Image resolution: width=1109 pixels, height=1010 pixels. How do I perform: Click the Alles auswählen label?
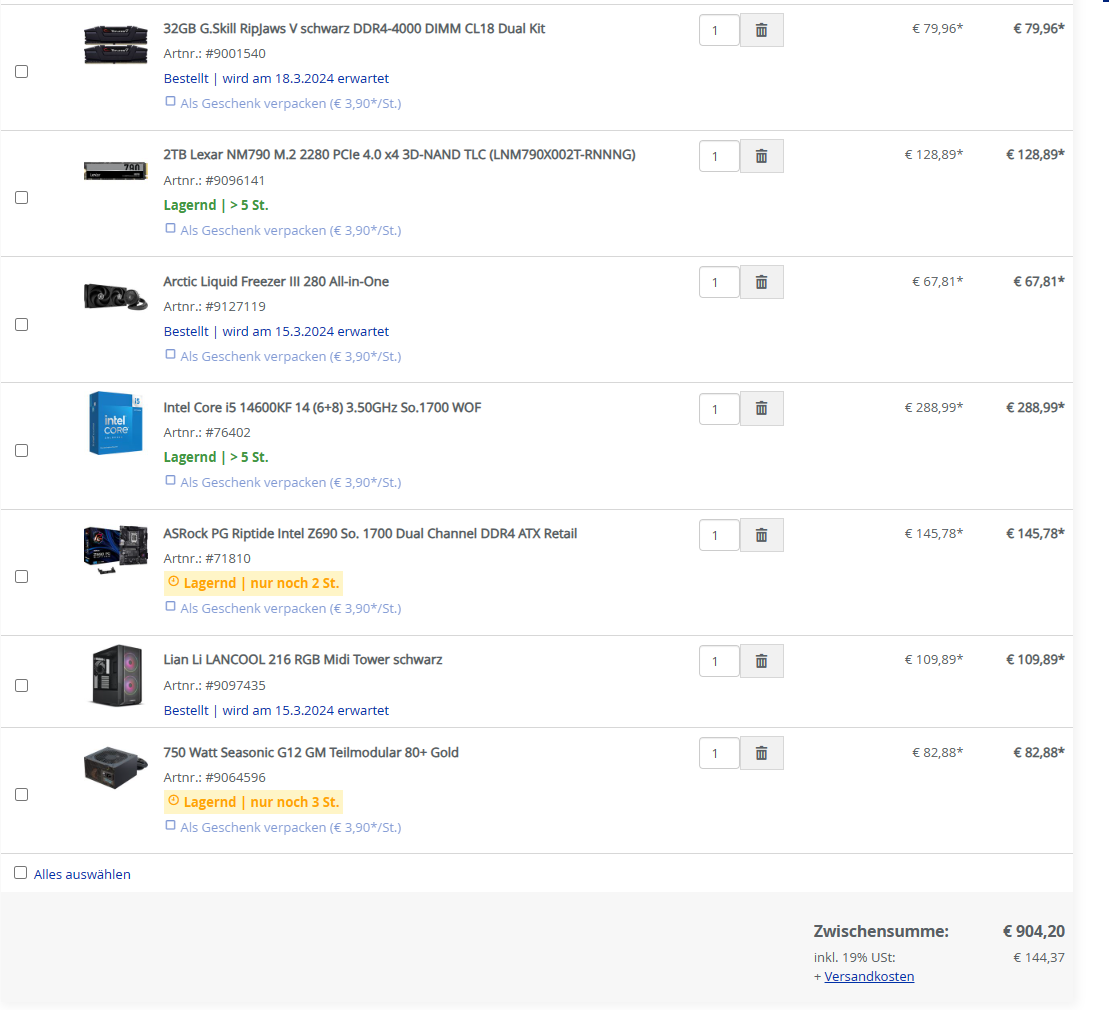[82, 874]
